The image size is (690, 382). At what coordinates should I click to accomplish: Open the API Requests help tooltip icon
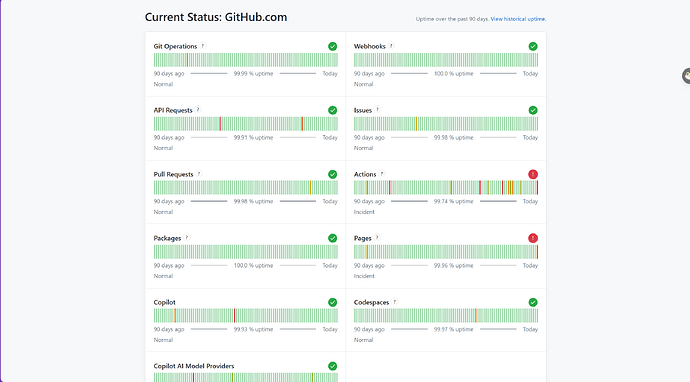pos(198,110)
